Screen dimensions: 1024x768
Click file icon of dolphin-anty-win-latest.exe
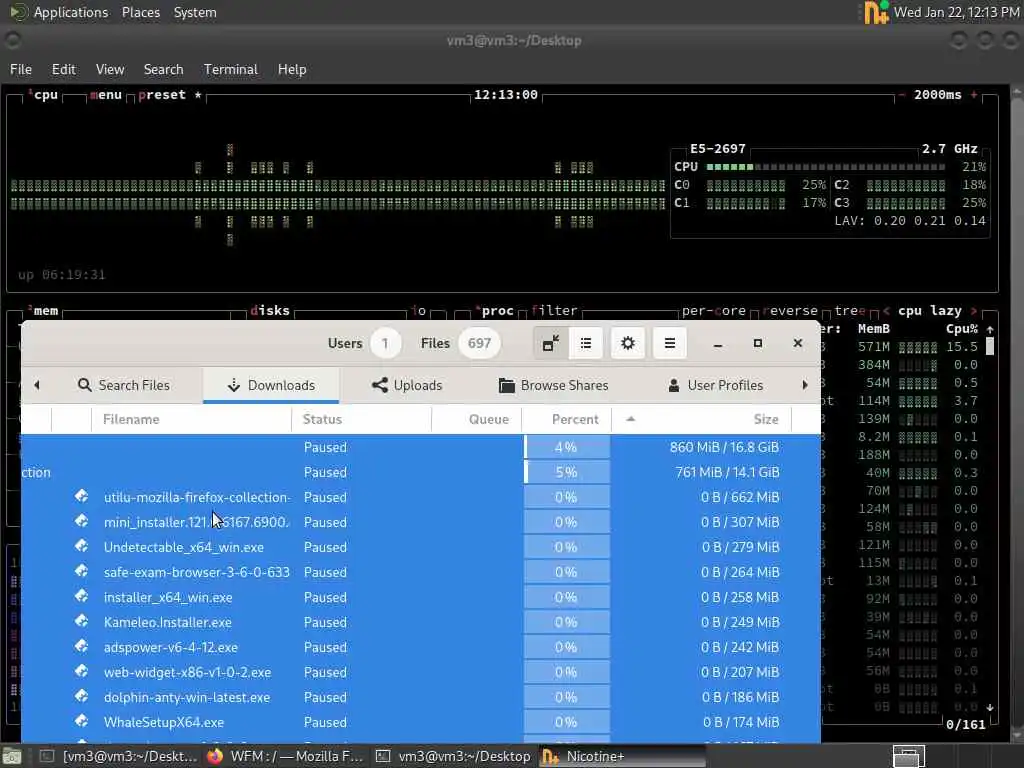pos(81,696)
